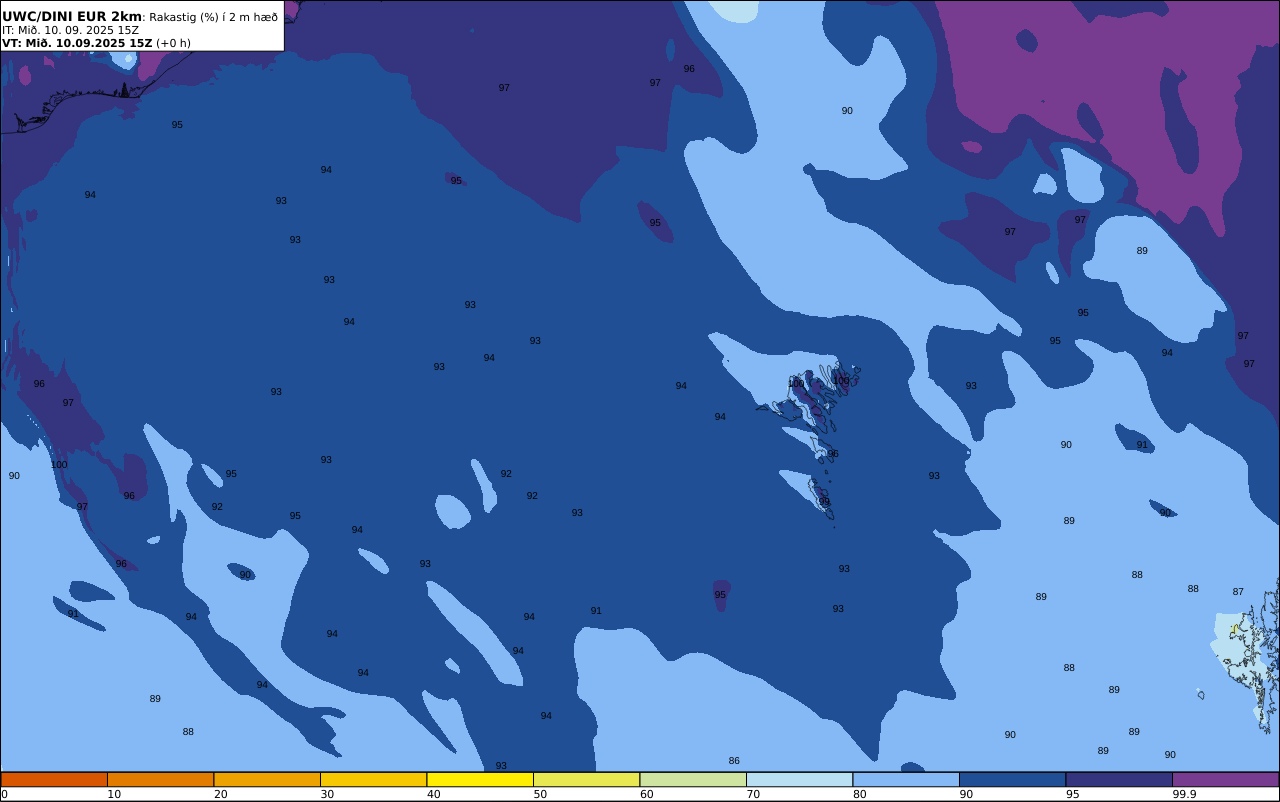Click the '0' label at the legend start
Image resolution: width=1280 pixels, height=802 pixels.
(x=4, y=794)
